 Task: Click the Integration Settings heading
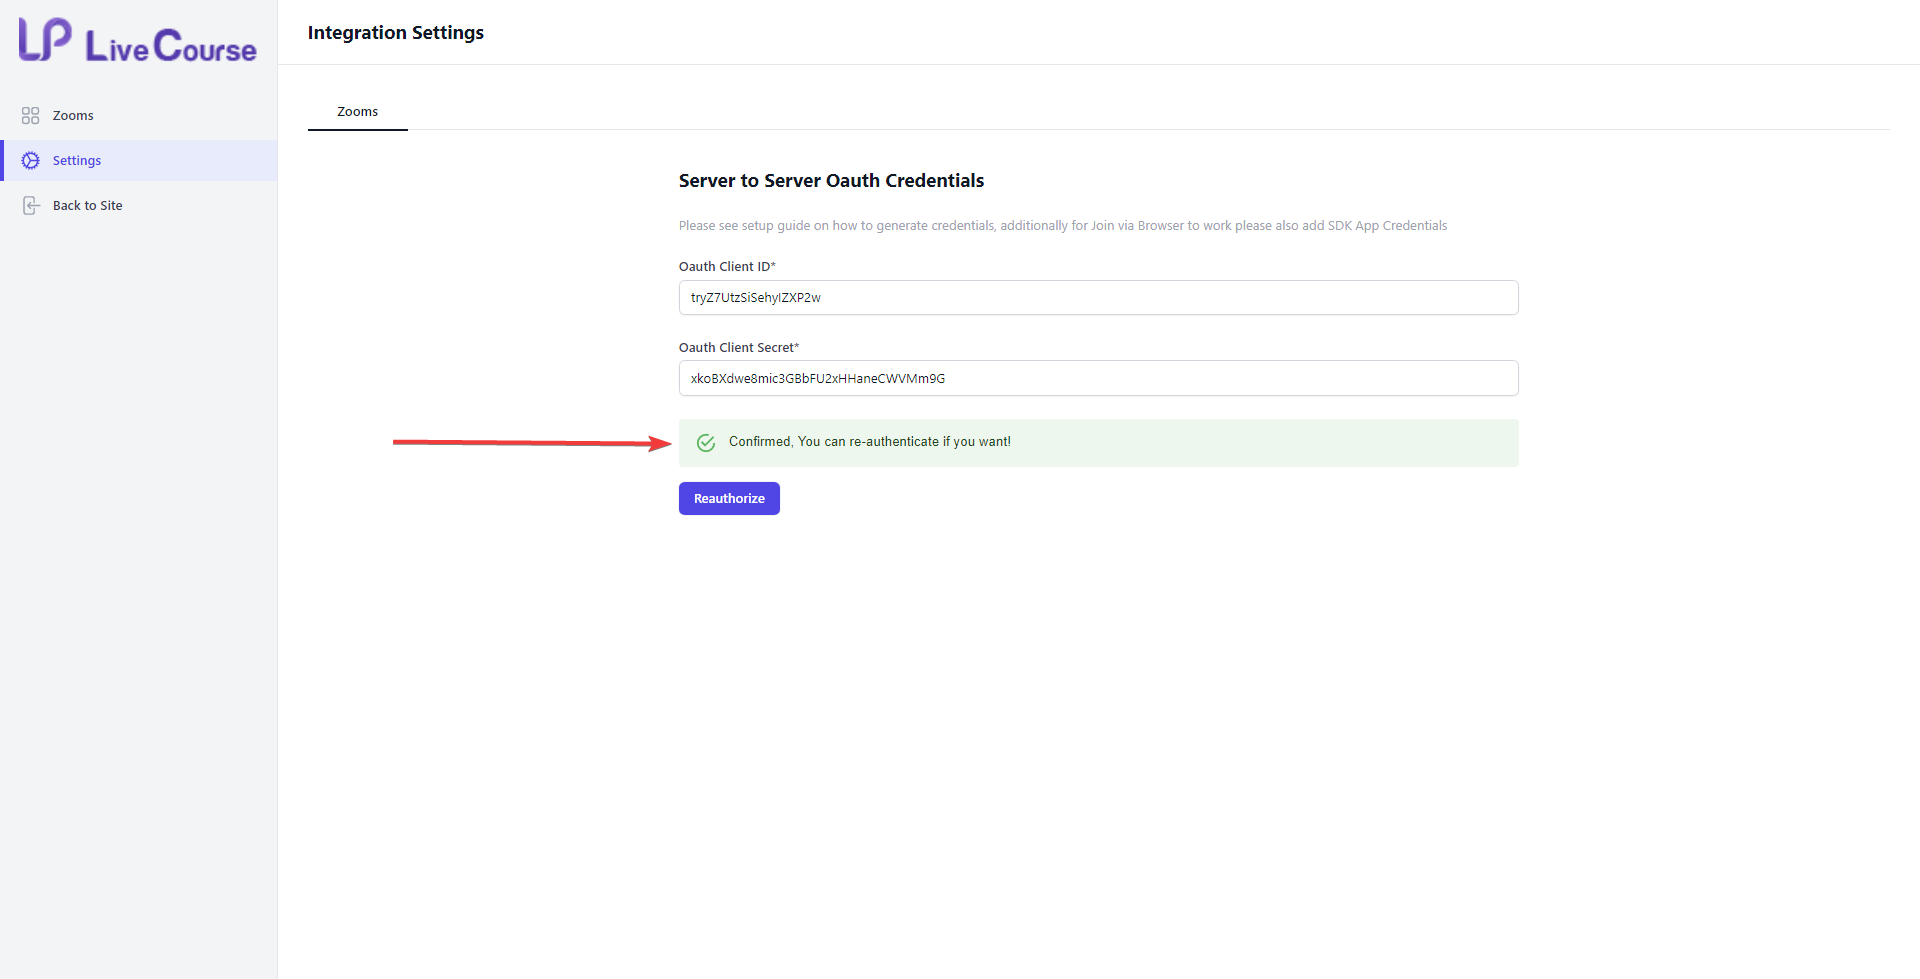(x=396, y=33)
